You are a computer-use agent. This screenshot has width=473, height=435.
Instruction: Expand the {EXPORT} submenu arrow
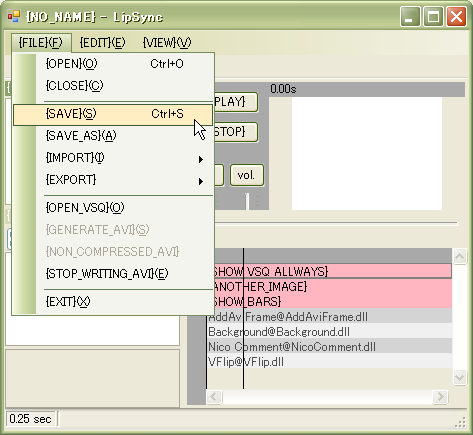click(x=201, y=181)
